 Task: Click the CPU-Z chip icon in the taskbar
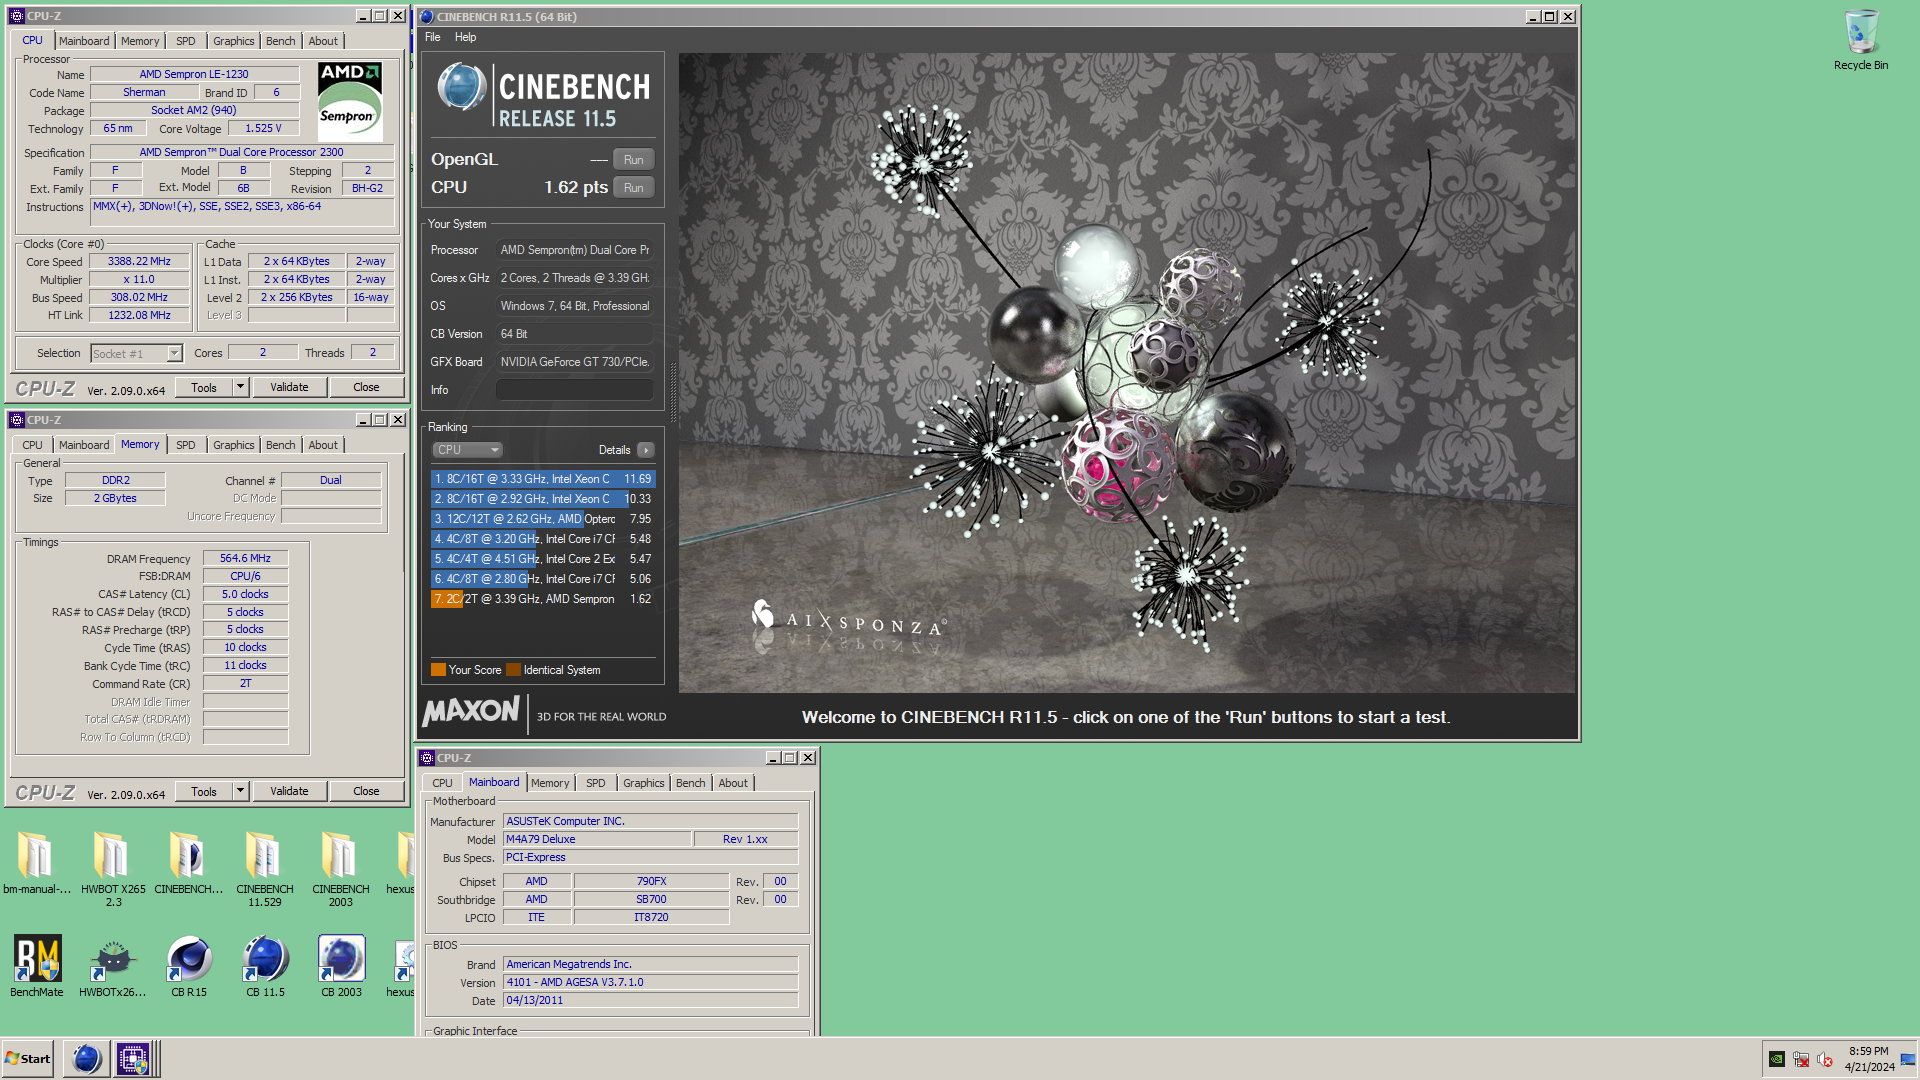pos(133,1058)
